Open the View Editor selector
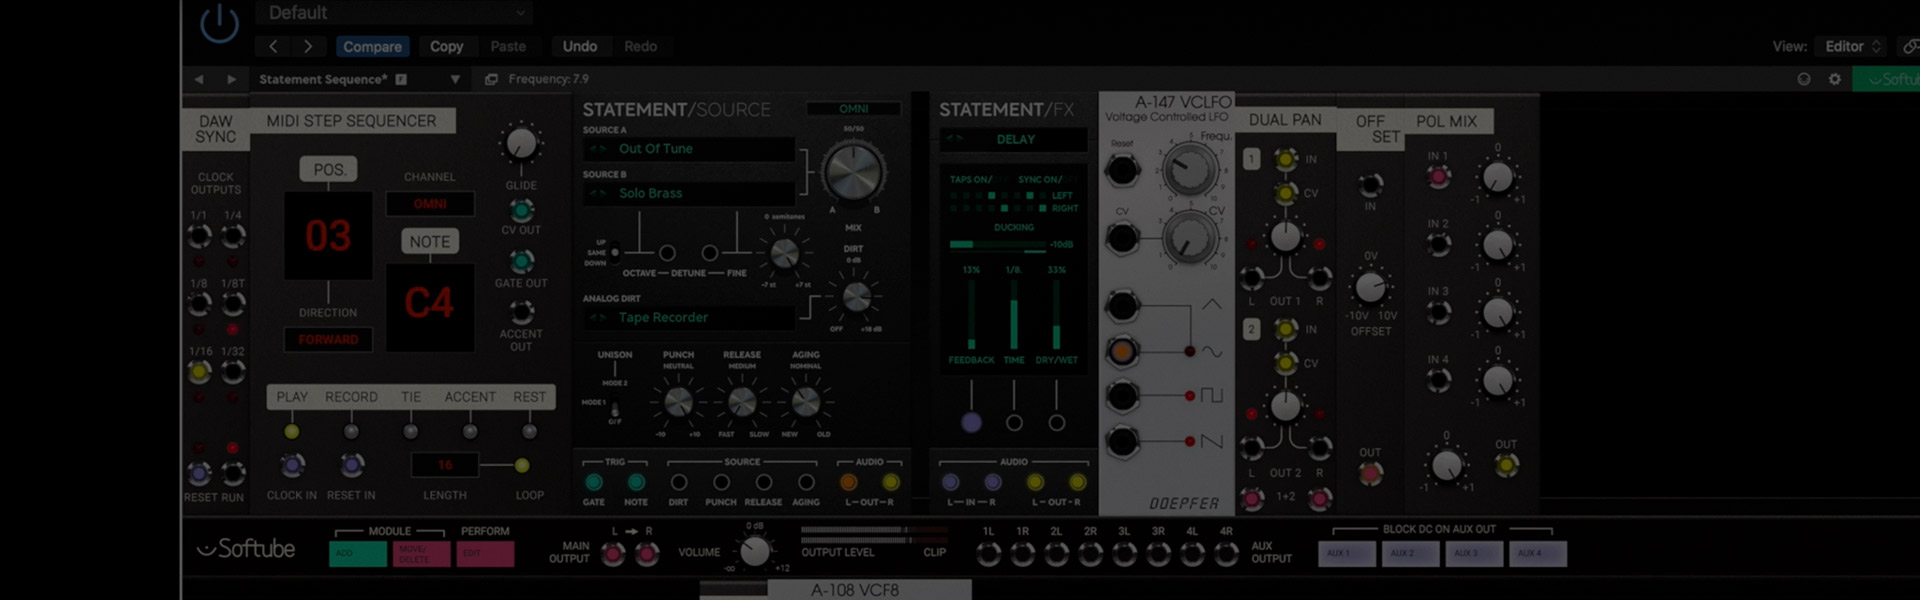 [1852, 46]
